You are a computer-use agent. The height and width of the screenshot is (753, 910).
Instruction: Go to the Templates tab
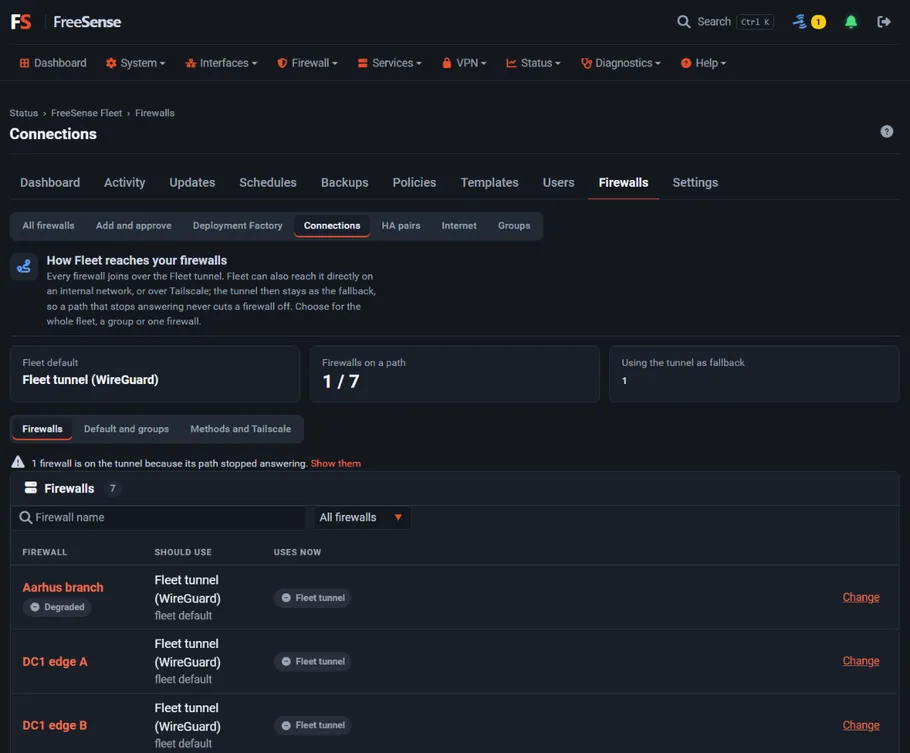pos(489,182)
